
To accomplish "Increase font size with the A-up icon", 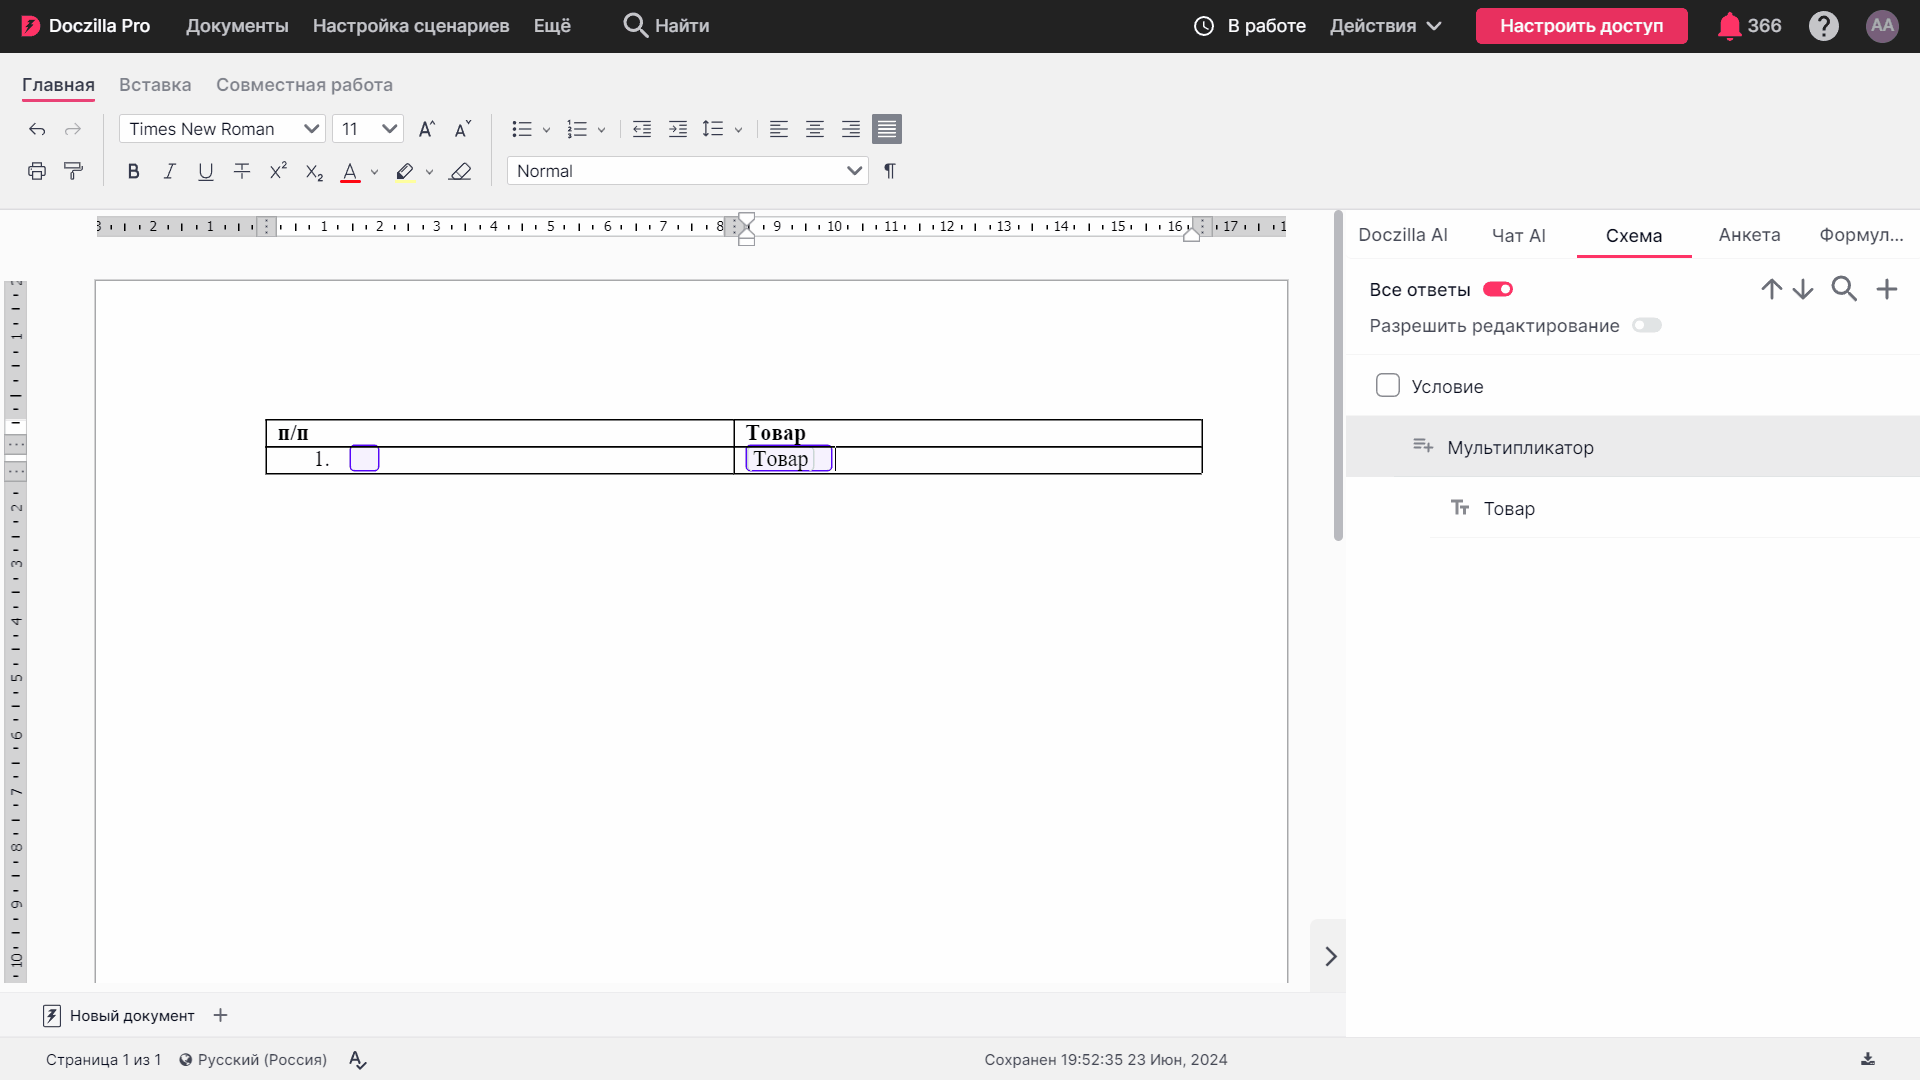I will [427, 129].
